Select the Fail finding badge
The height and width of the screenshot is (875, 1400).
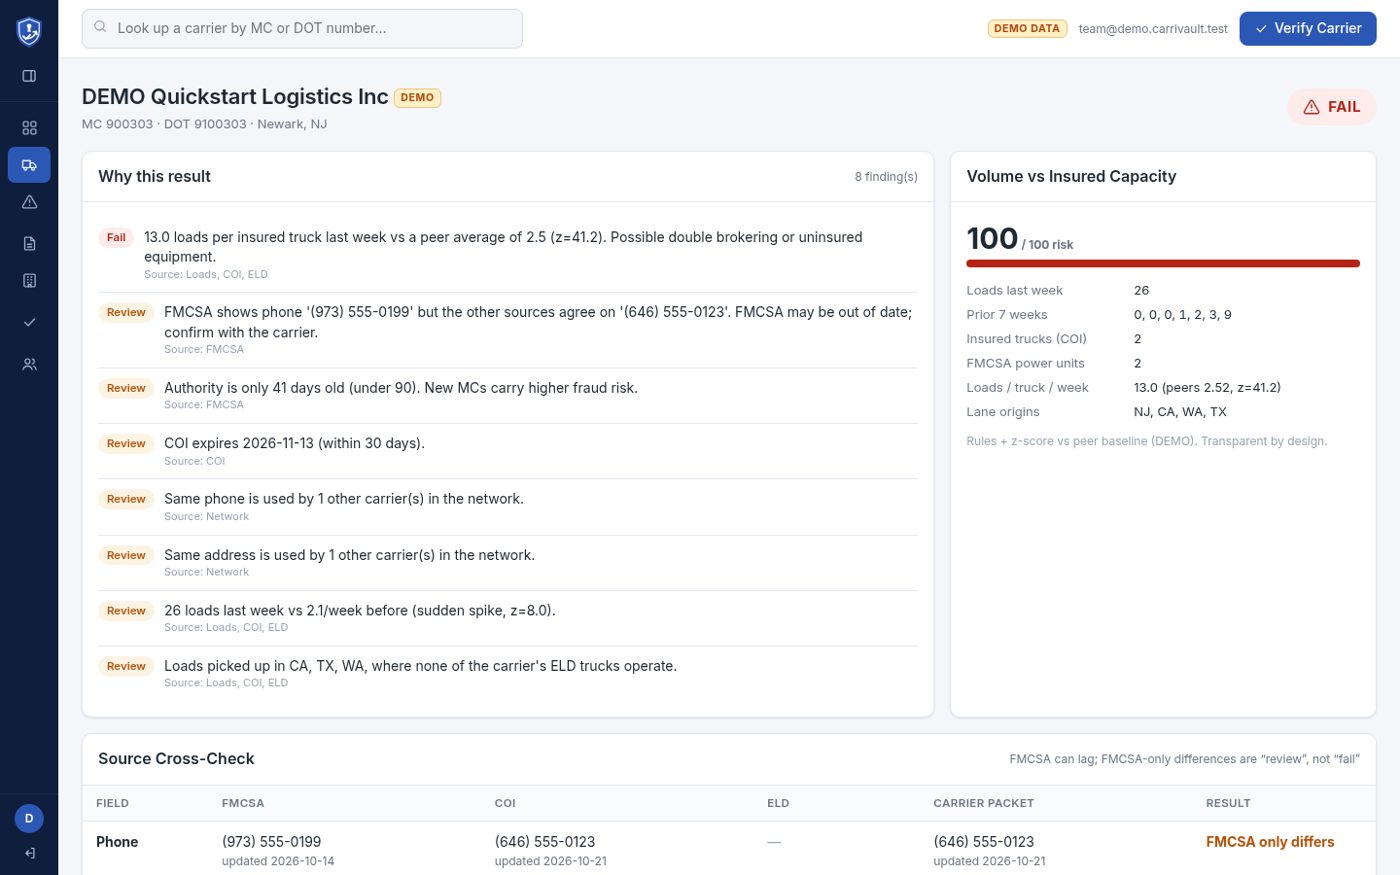pyautogui.click(x=116, y=237)
